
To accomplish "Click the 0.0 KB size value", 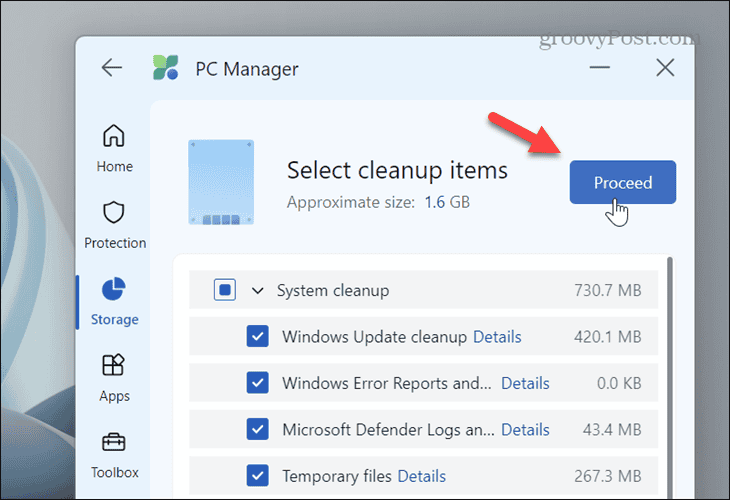I will pos(619,383).
